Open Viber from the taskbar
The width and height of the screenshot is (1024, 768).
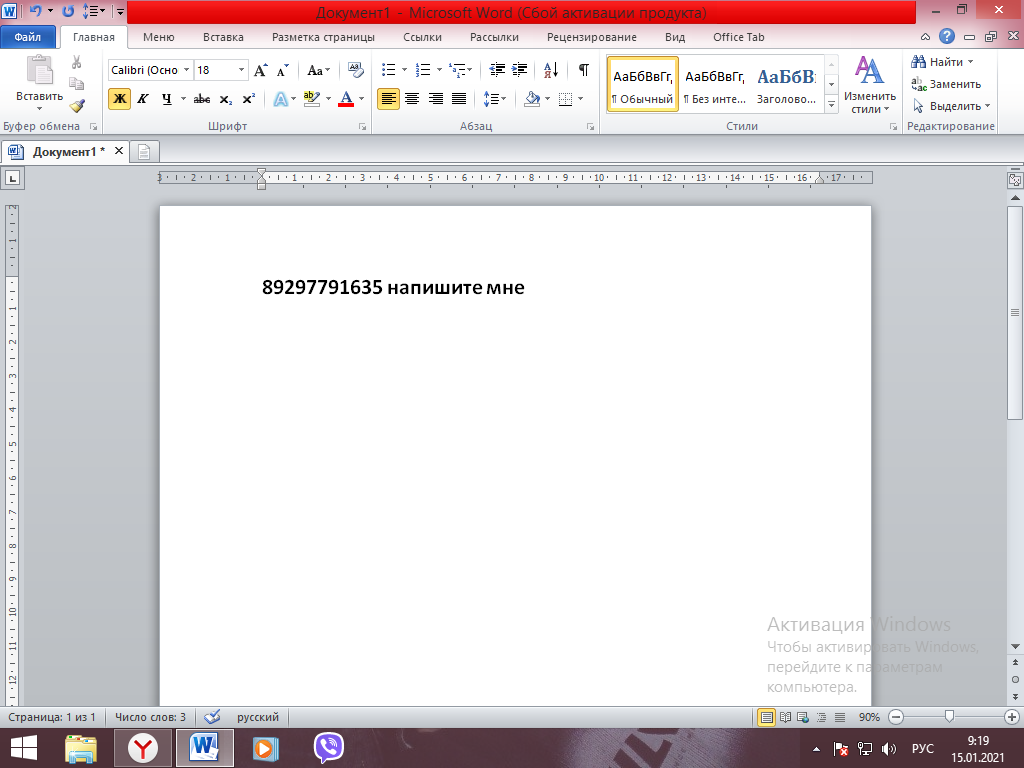click(x=329, y=747)
